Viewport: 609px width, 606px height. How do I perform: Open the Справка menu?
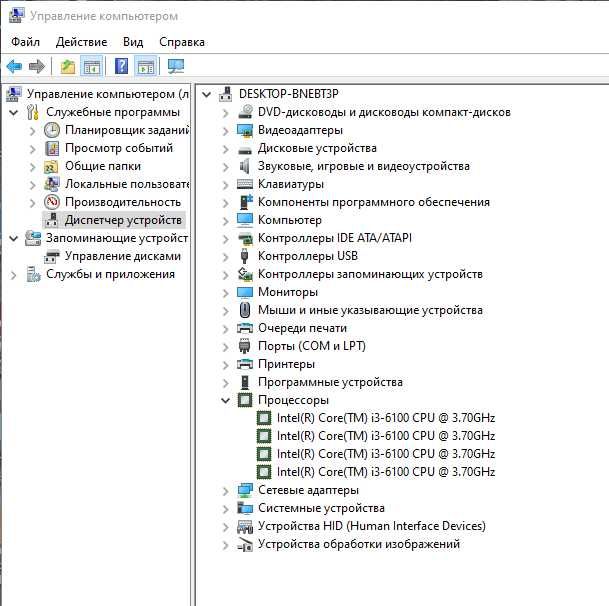pos(182,42)
